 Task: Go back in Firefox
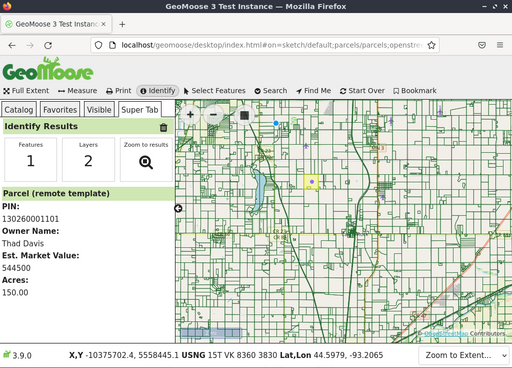tap(12, 45)
